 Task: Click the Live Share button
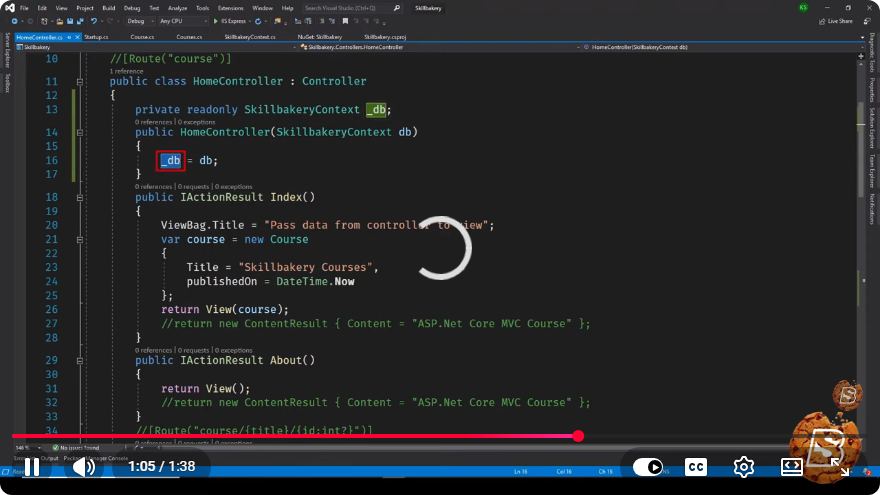click(836, 21)
